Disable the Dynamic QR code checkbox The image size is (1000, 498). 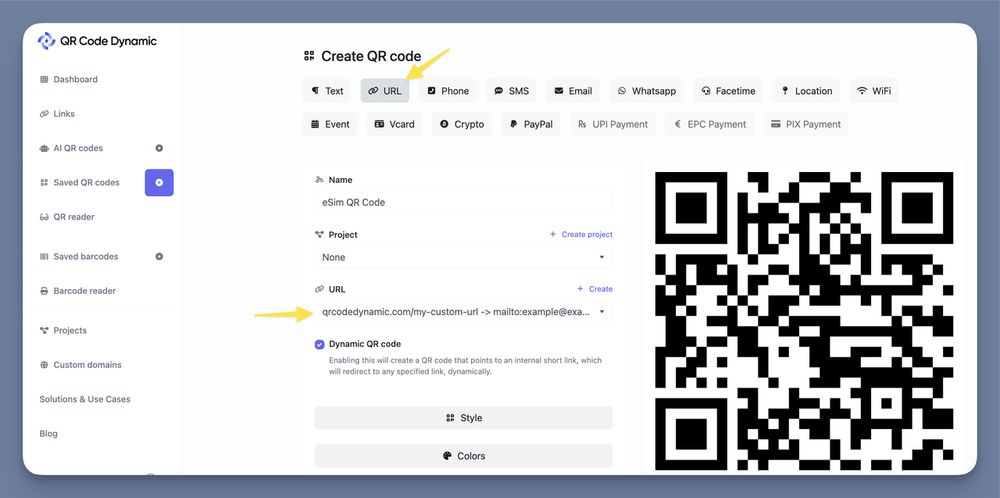click(x=320, y=344)
